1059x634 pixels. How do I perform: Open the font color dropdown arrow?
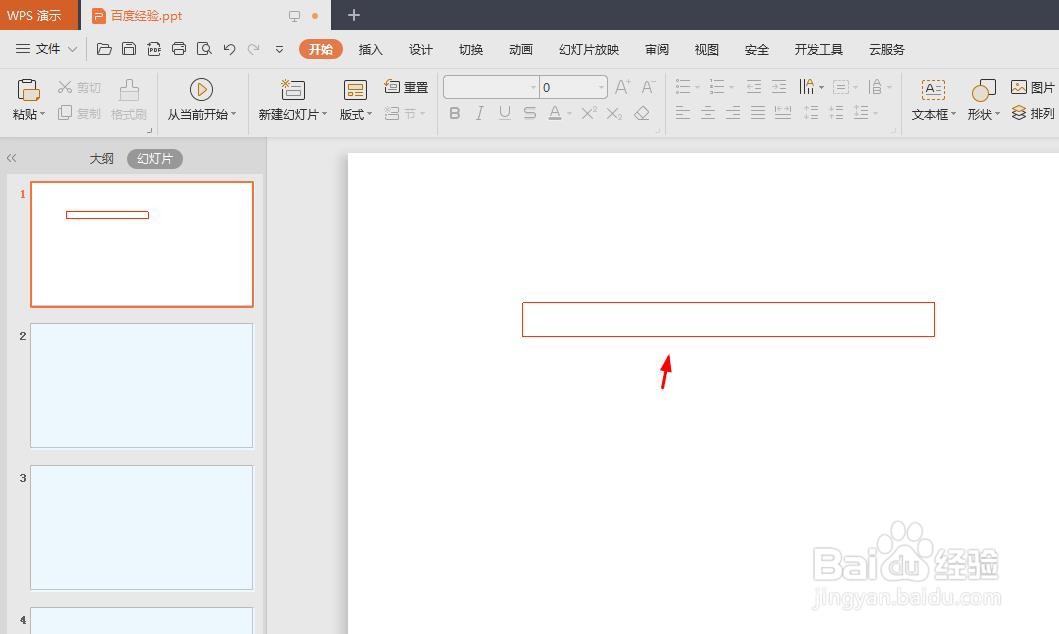click(567, 113)
